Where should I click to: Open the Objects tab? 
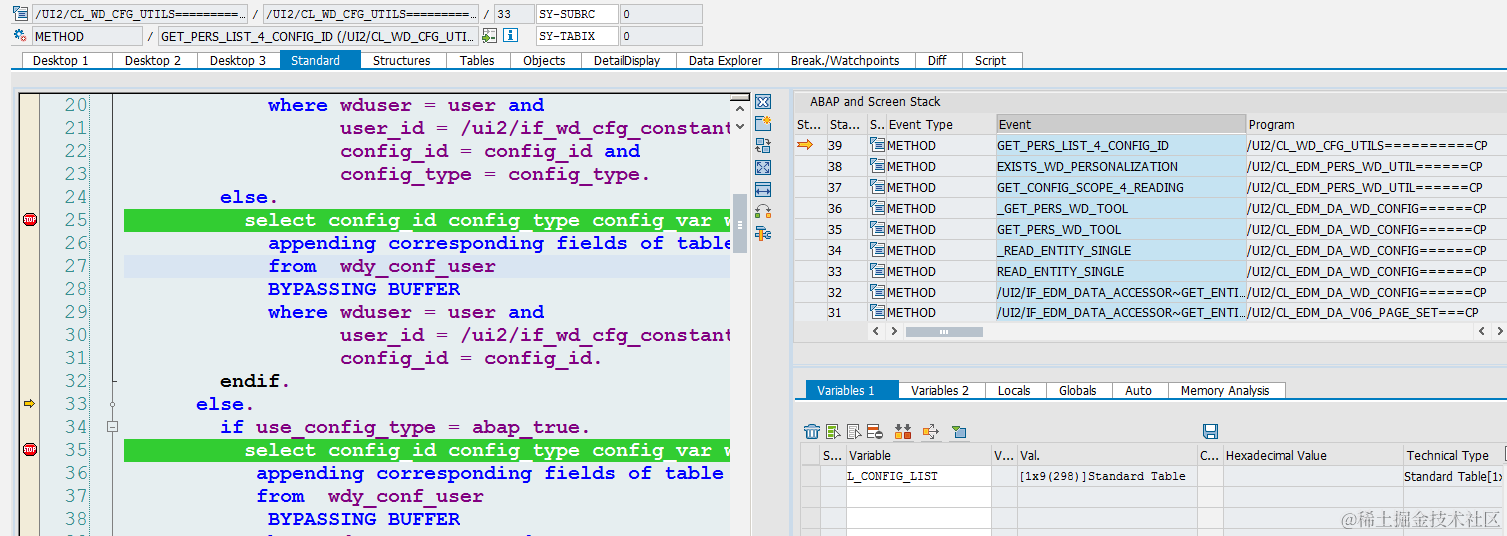pyautogui.click(x=544, y=60)
